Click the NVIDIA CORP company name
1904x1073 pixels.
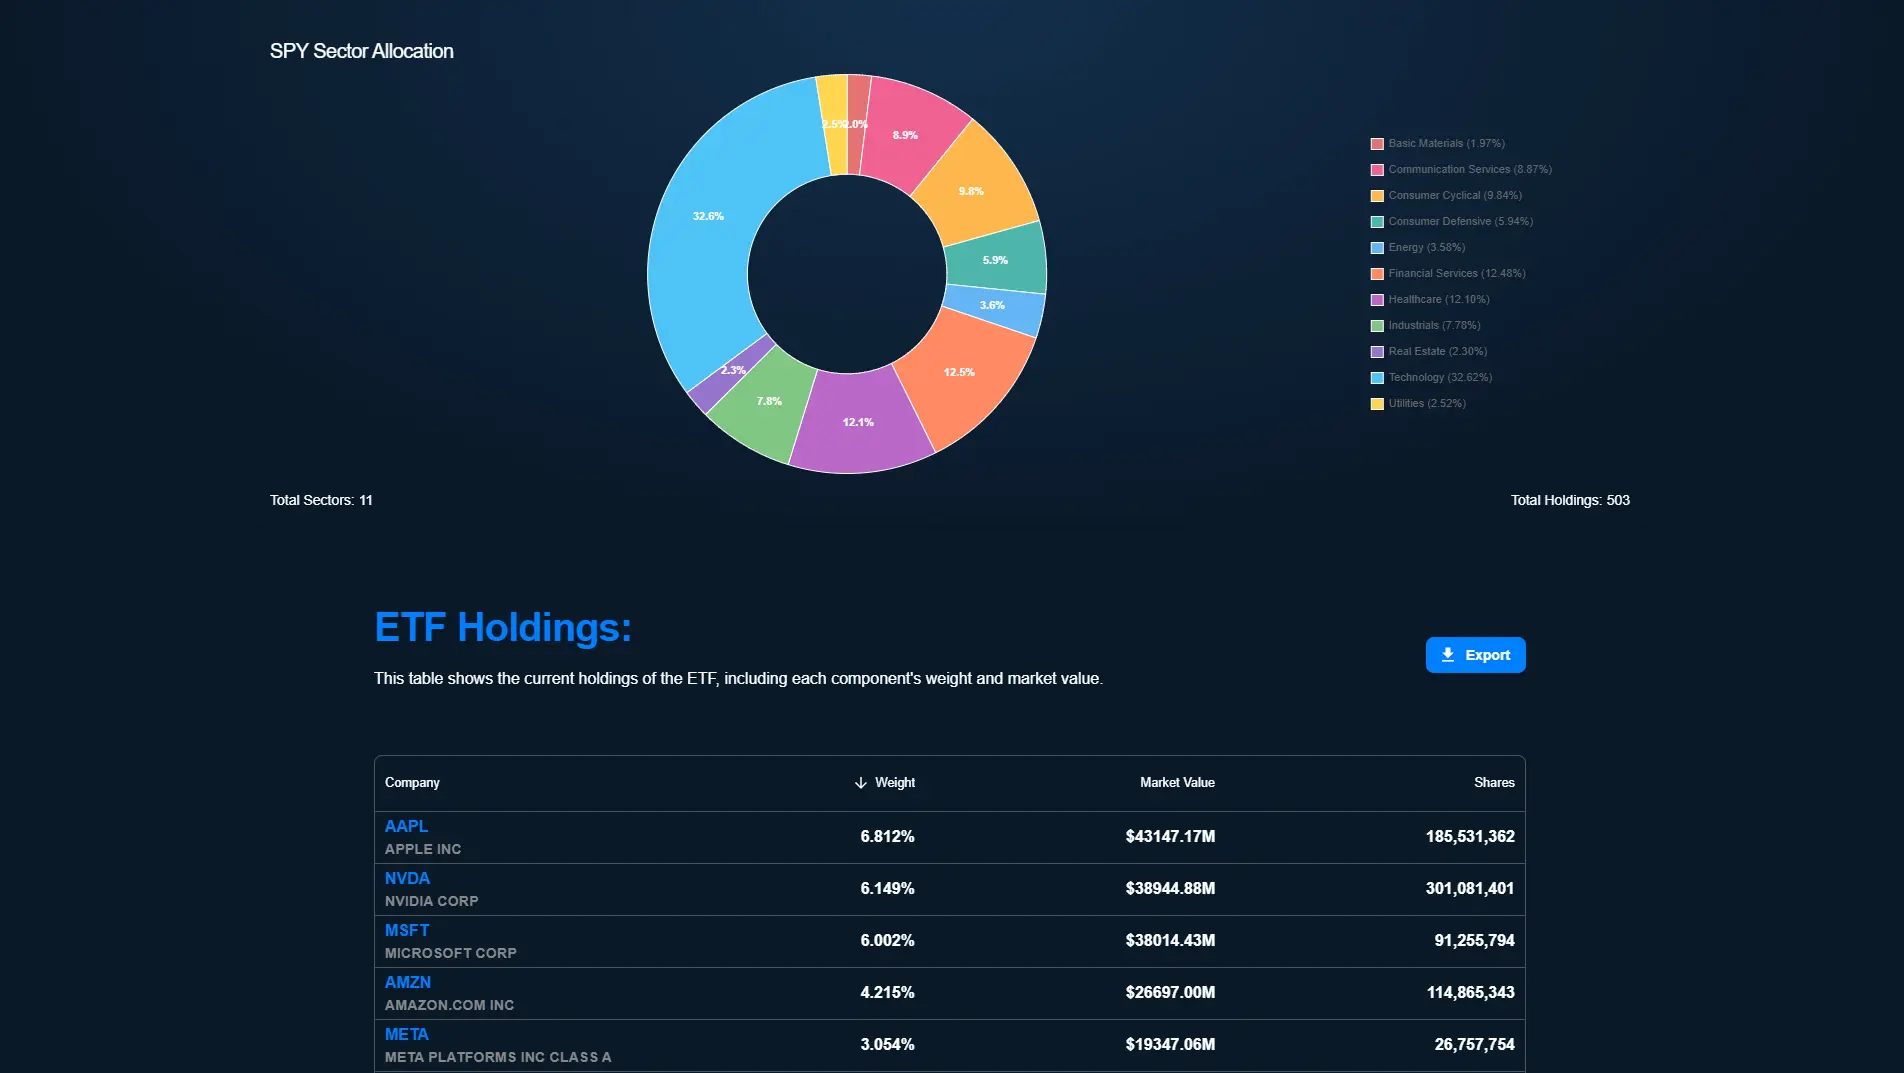pos(432,901)
